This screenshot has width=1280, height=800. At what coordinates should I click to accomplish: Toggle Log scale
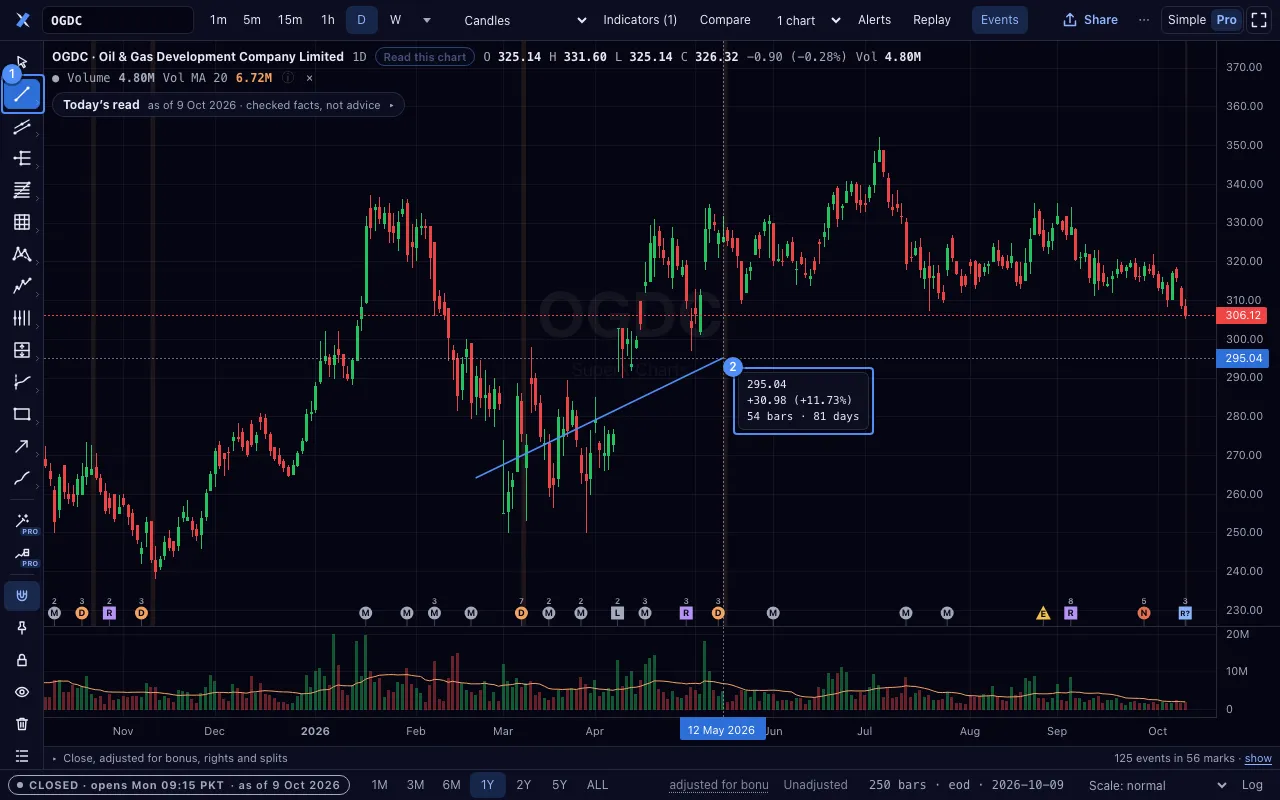point(1252,785)
